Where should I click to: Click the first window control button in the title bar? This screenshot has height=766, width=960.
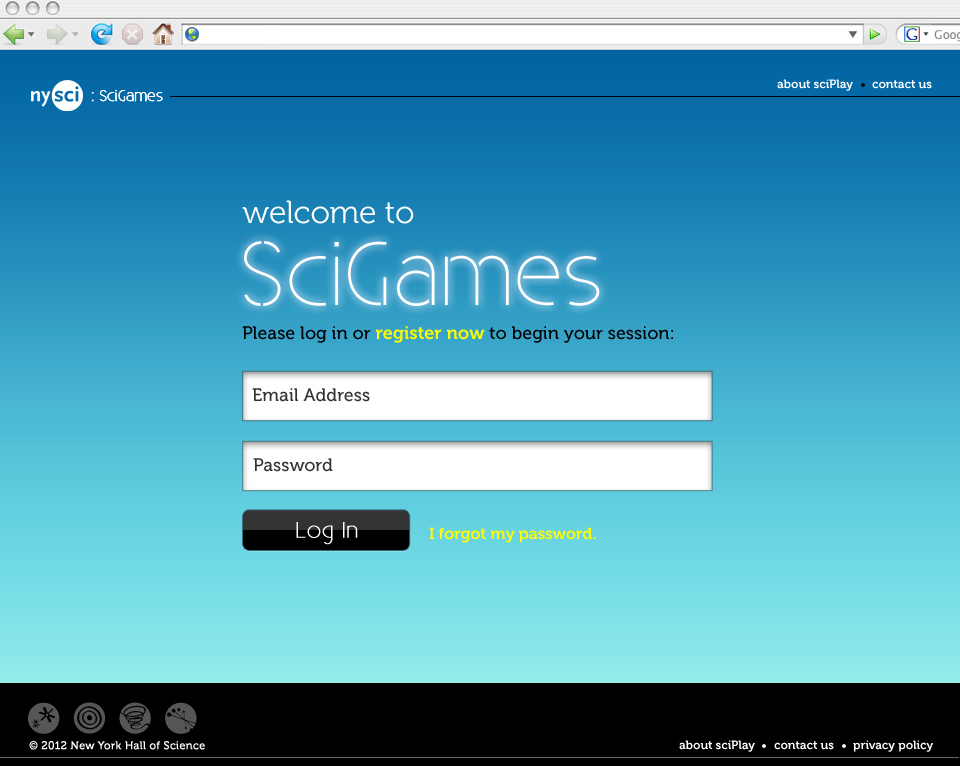pyautogui.click(x=12, y=8)
